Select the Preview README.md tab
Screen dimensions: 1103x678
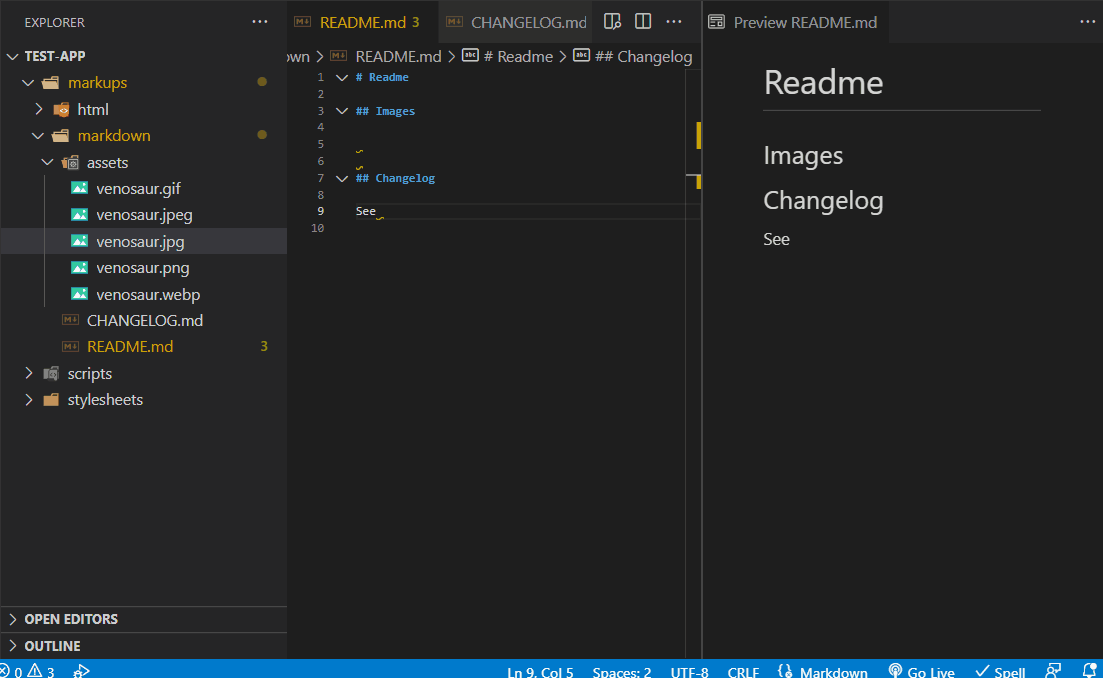(x=795, y=21)
